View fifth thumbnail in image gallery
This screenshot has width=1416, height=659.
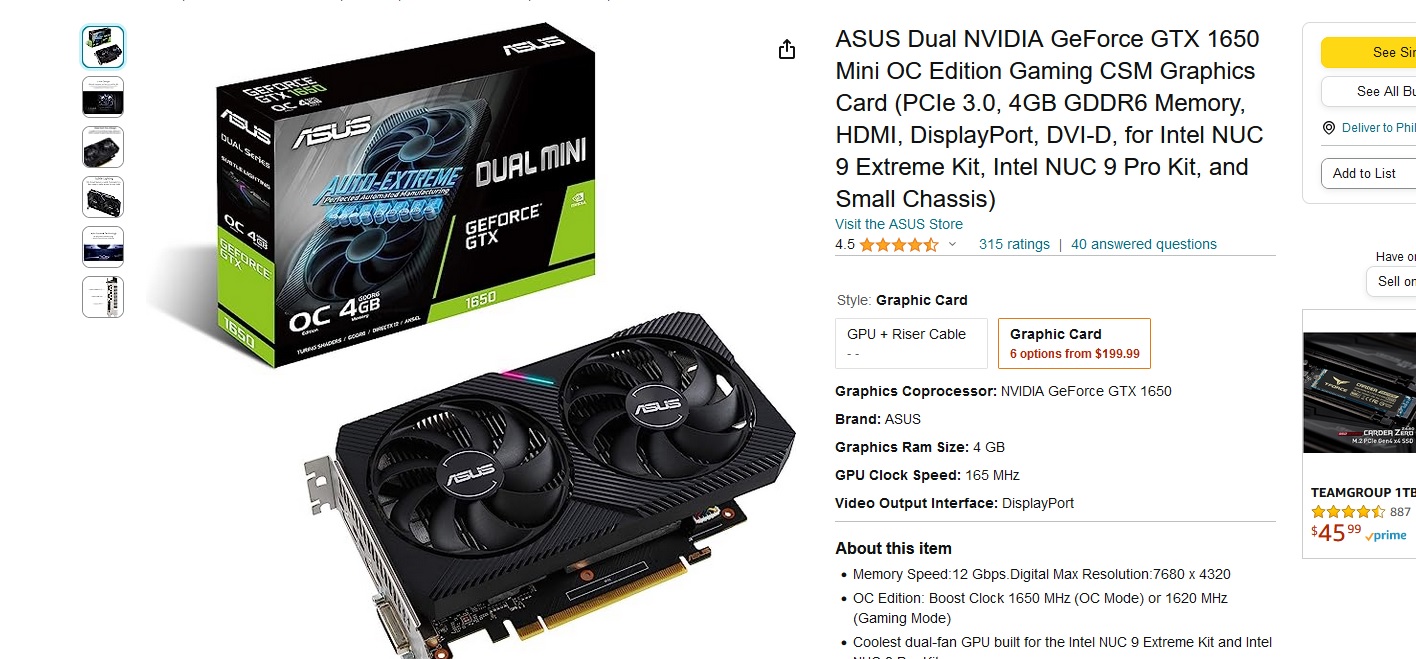tap(103, 247)
